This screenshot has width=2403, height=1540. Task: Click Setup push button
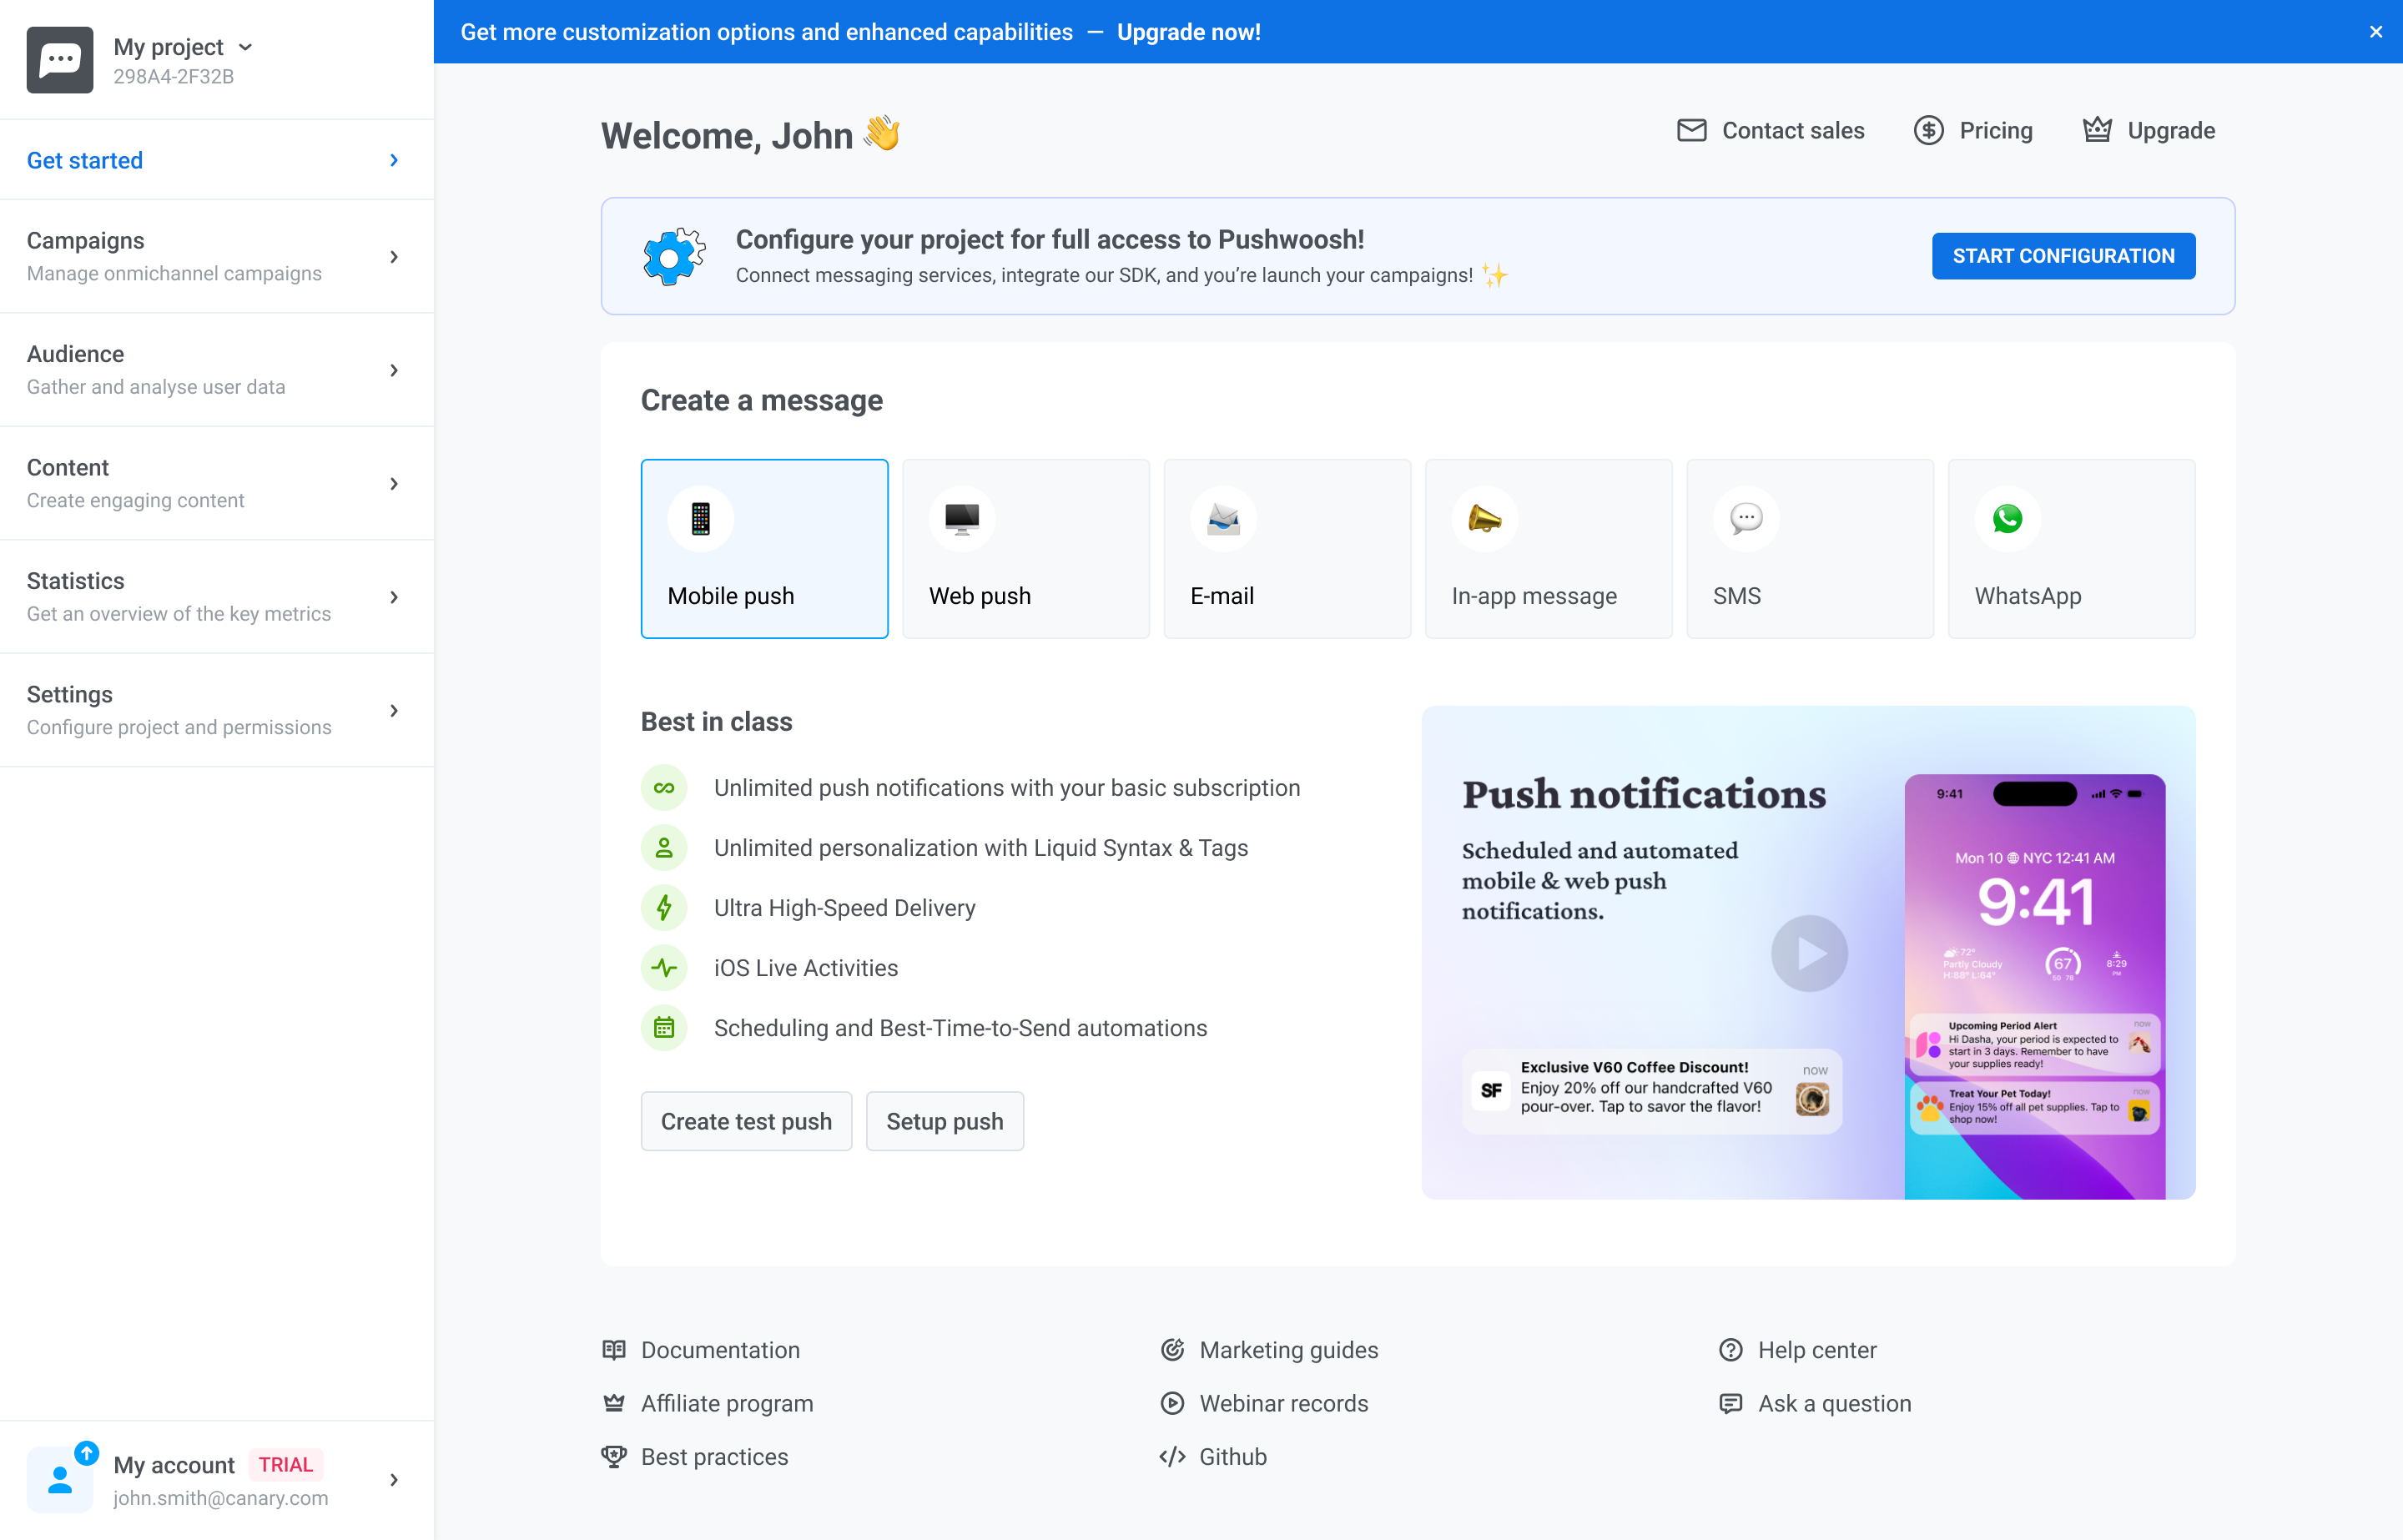945,1121
